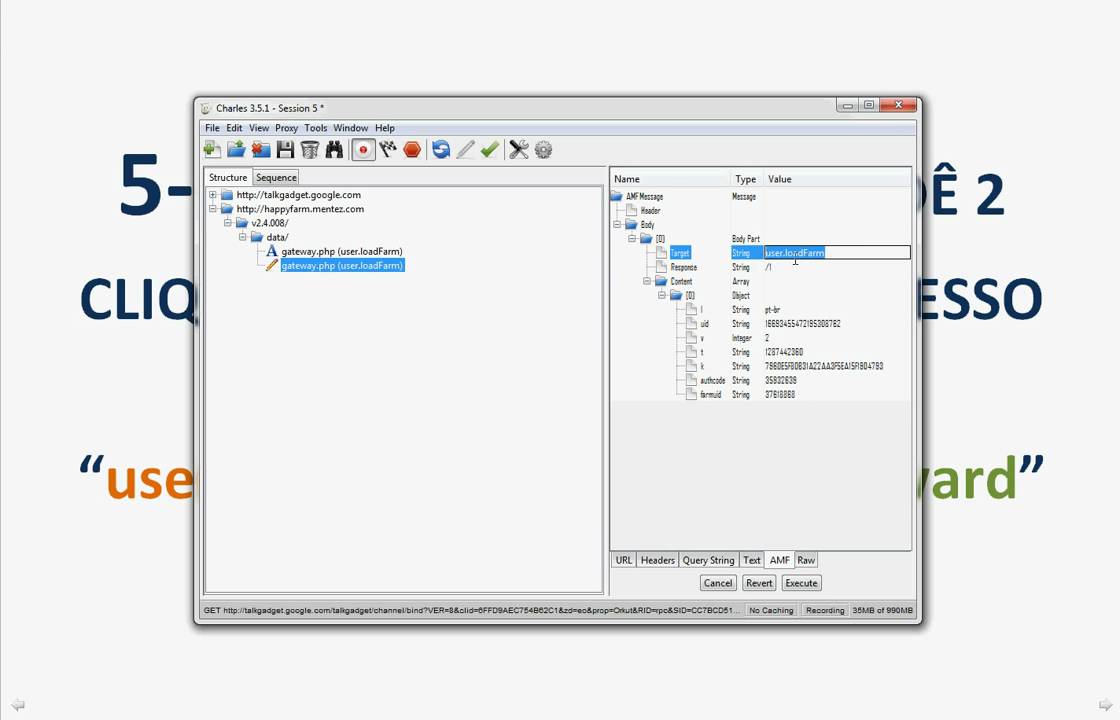Switch to the AMF tab
This screenshot has height=720, width=1120.
pos(779,560)
